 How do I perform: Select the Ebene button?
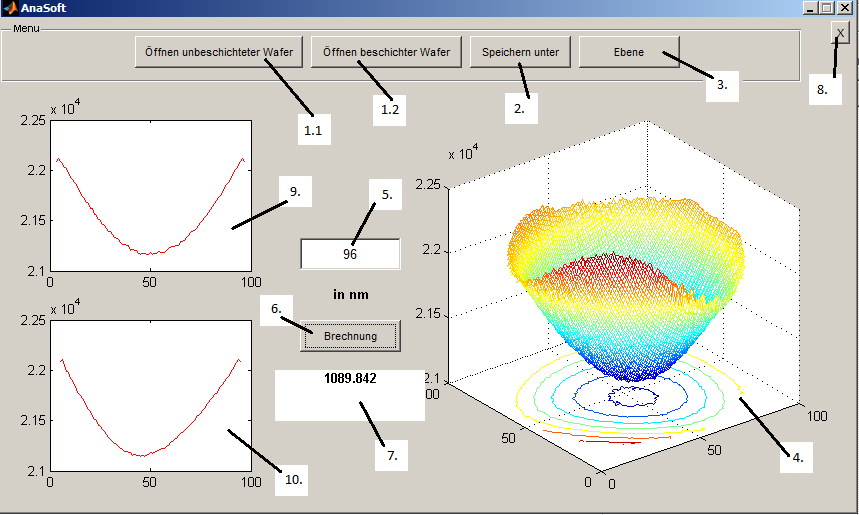point(629,52)
